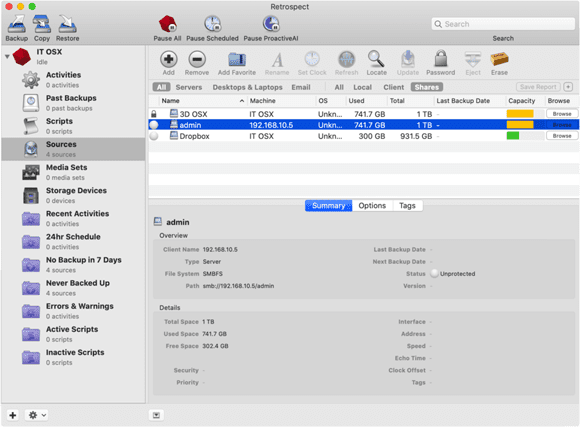Click the Locate magnifier icon
580x427 pixels.
[x=376, y=59]
